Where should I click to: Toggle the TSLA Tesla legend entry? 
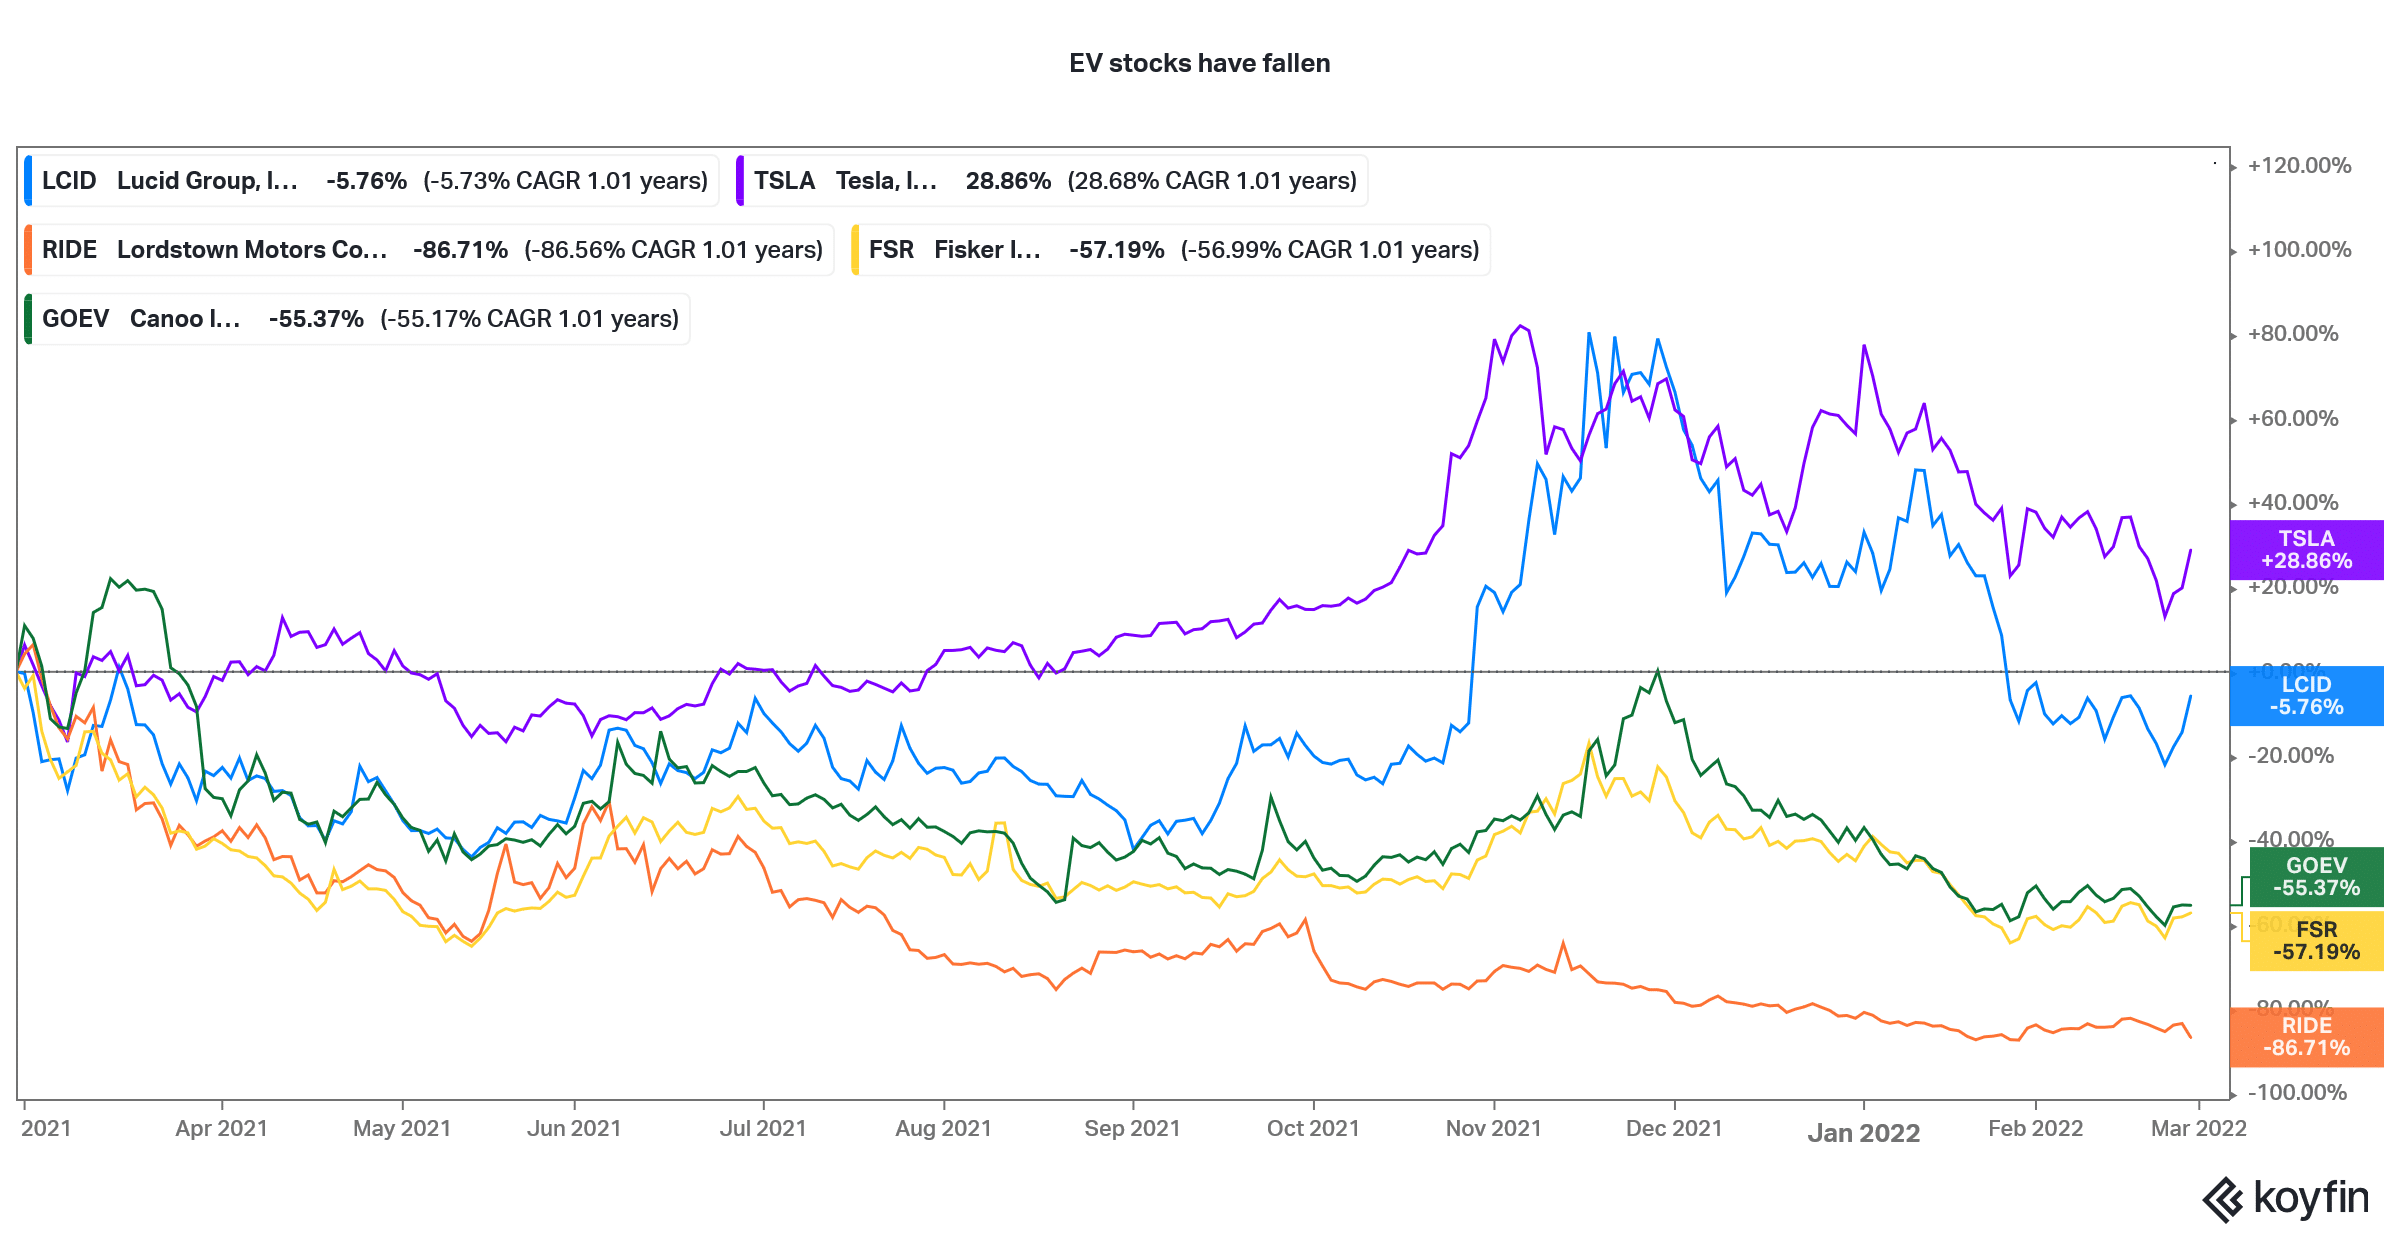(x=1054, y=181)
